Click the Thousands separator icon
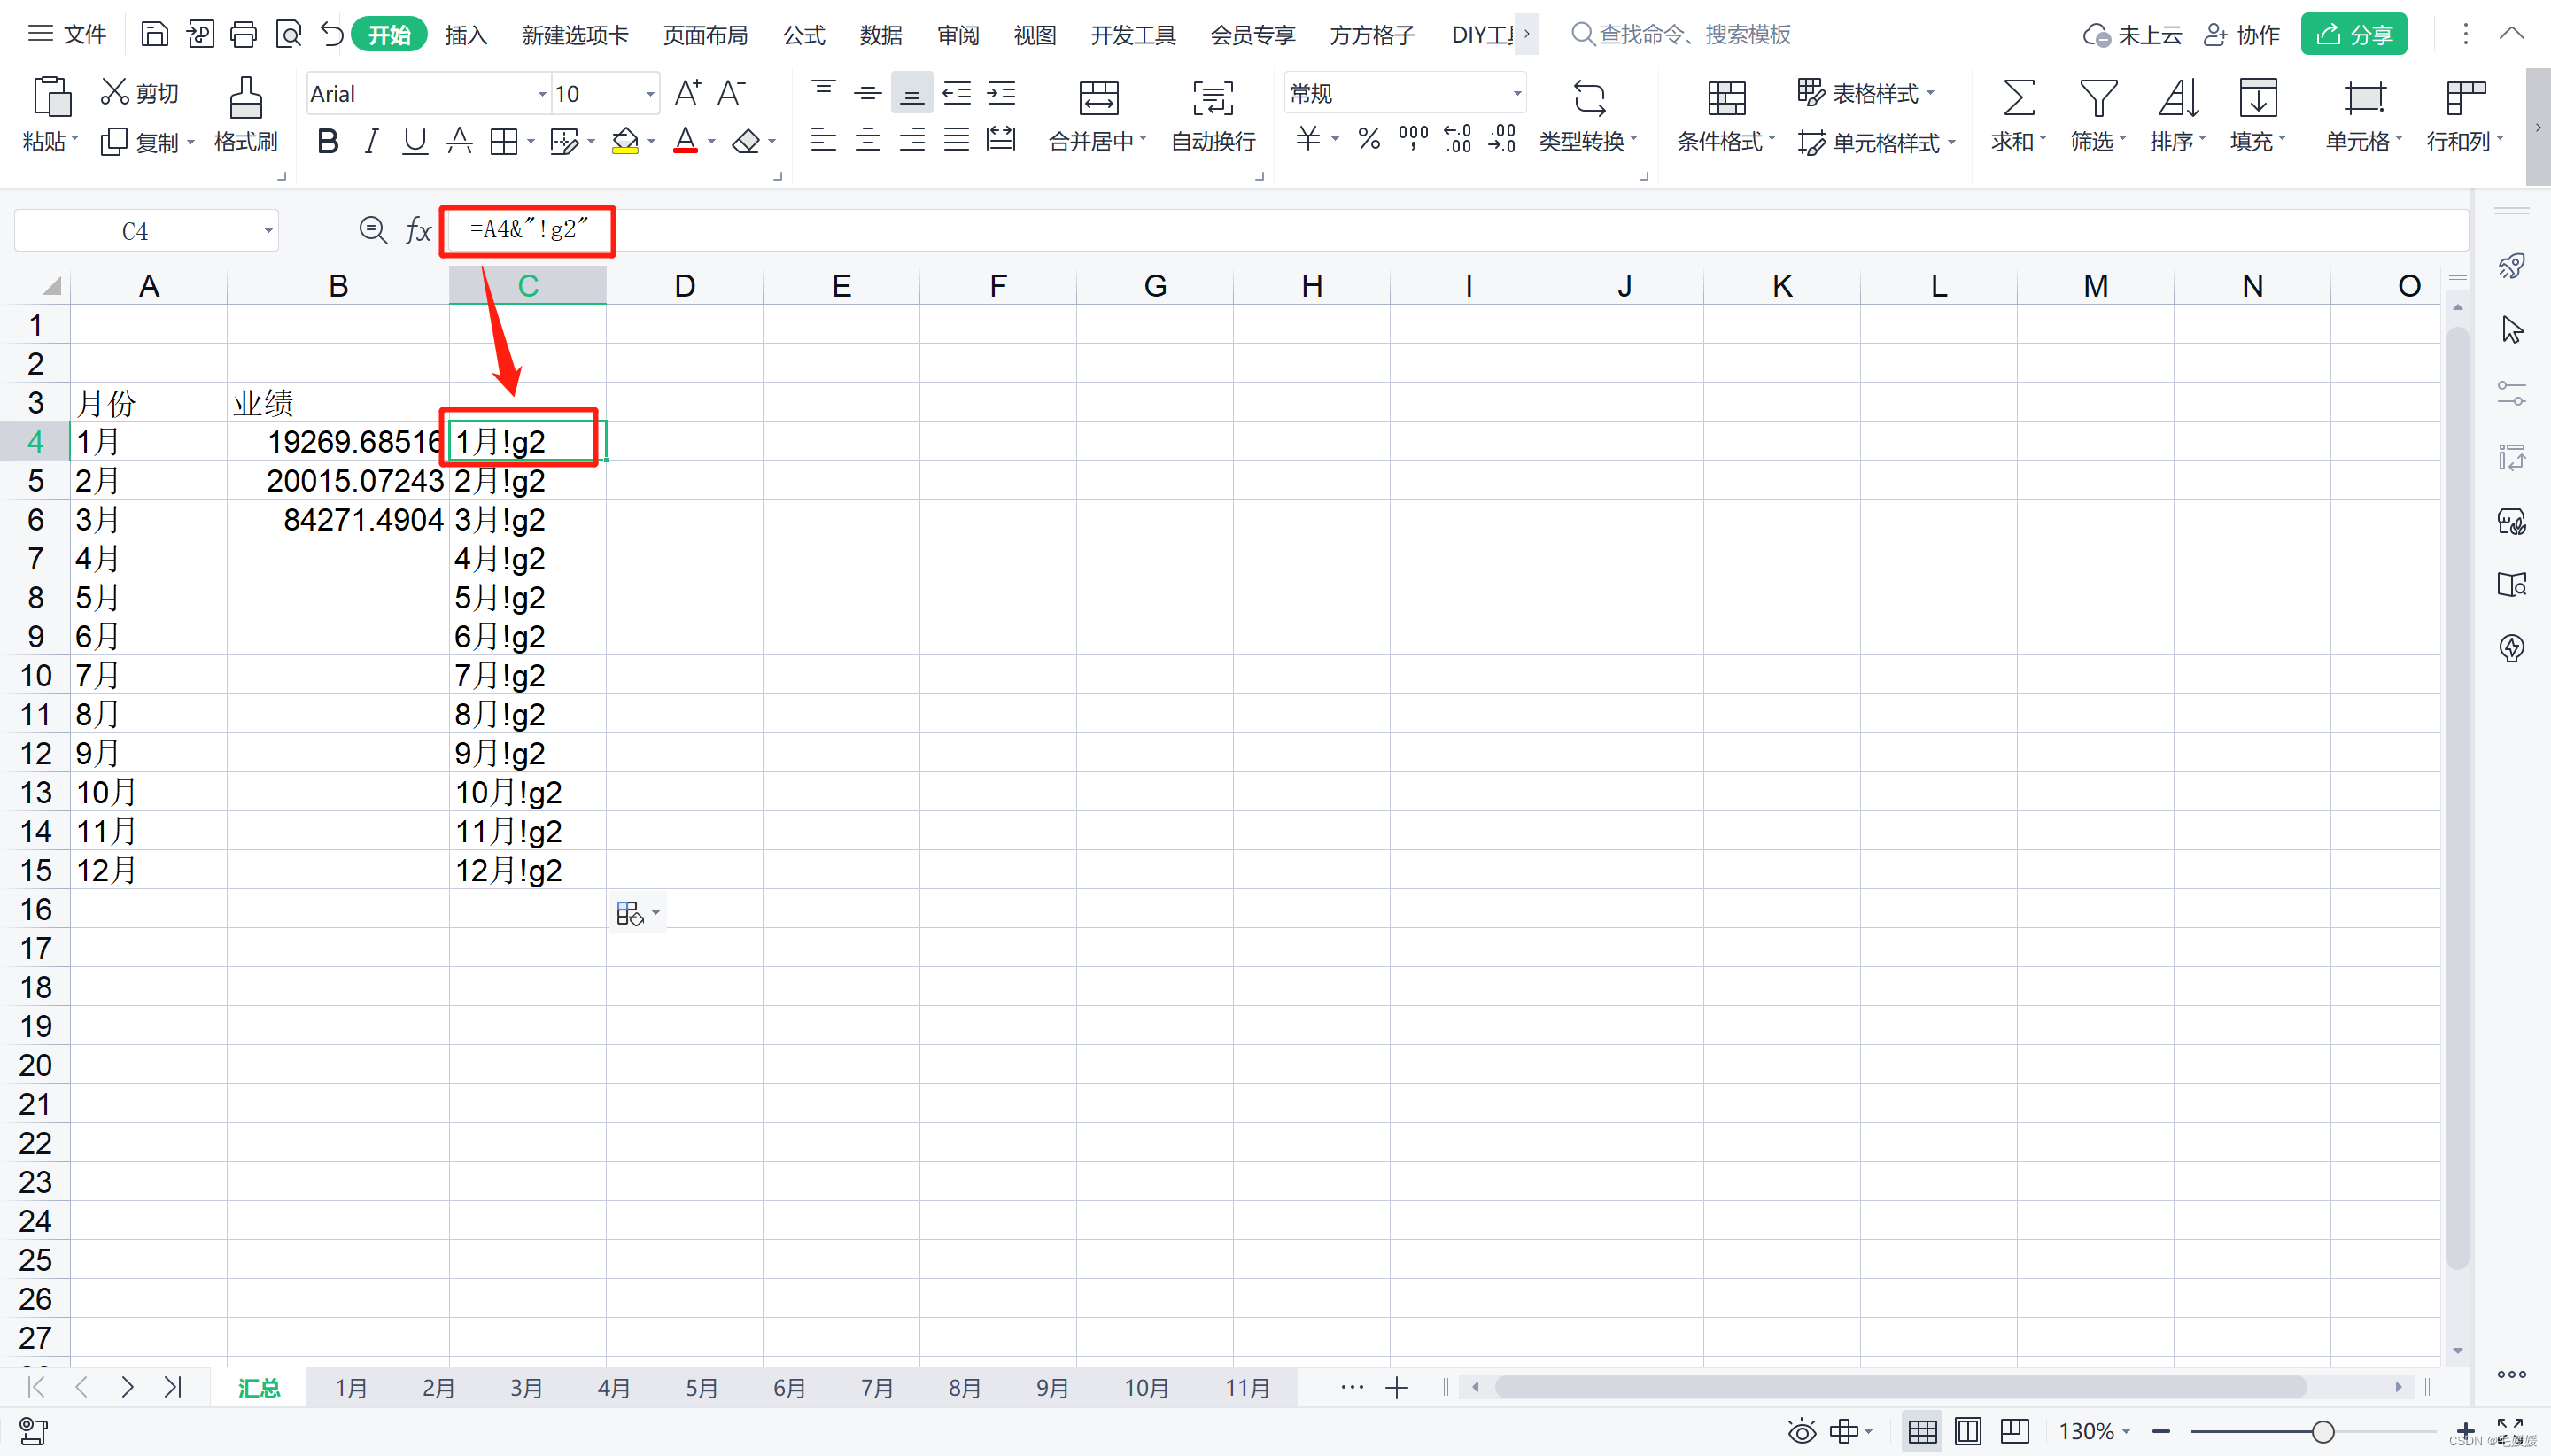The height and width of the screenshot is (1456, 2551). (1413, 139)
